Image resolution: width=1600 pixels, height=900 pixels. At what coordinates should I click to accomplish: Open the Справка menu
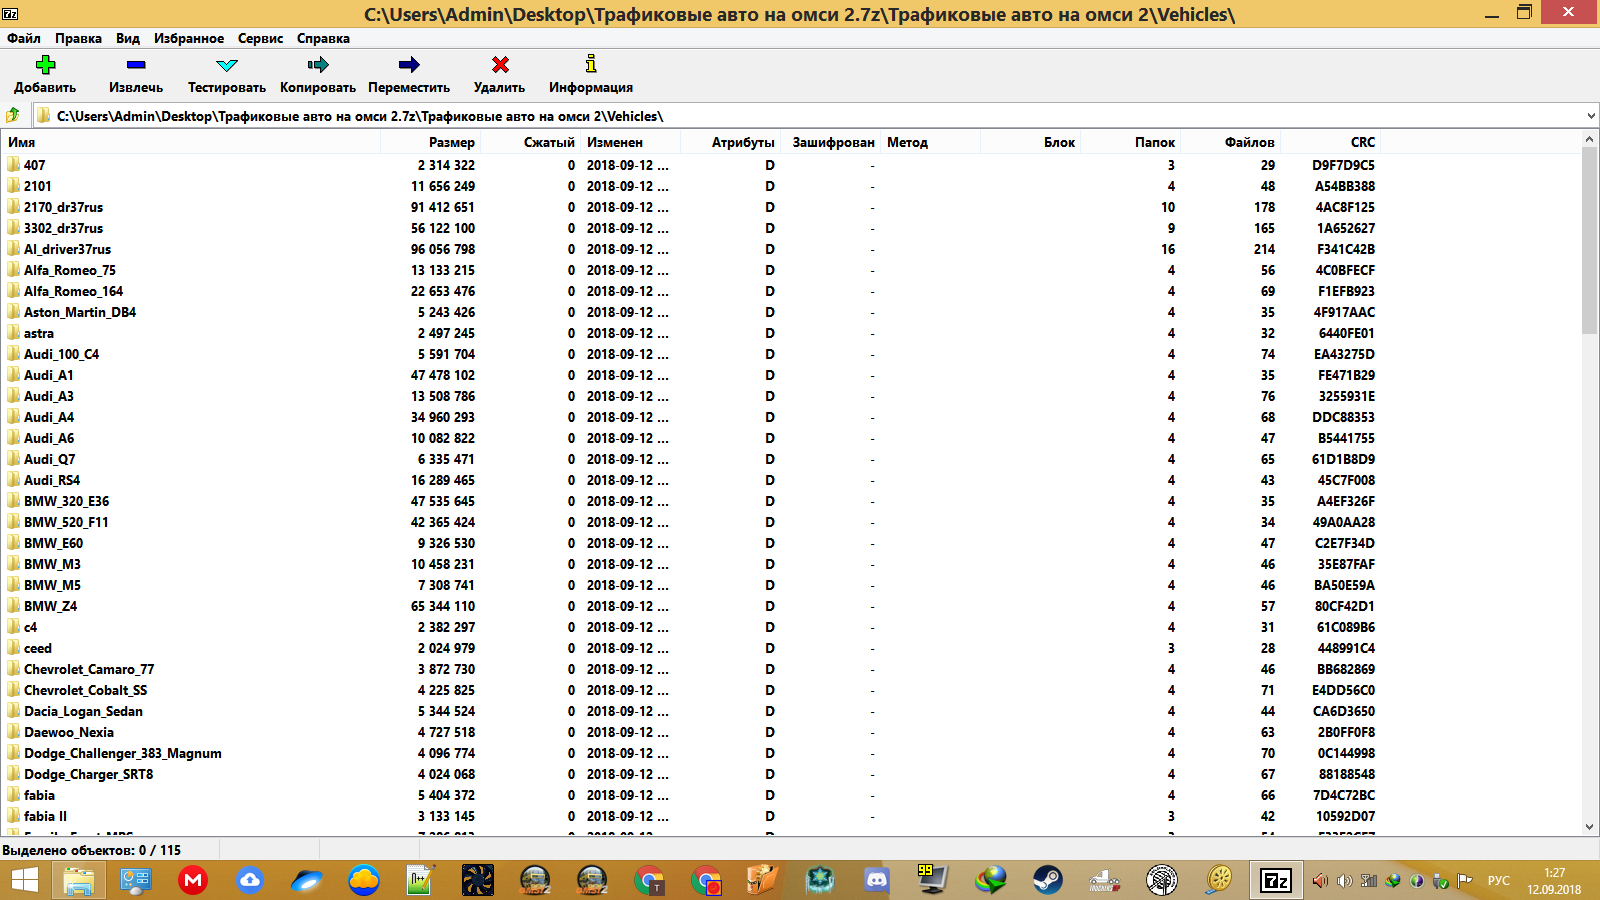click(x=323, y=38)
